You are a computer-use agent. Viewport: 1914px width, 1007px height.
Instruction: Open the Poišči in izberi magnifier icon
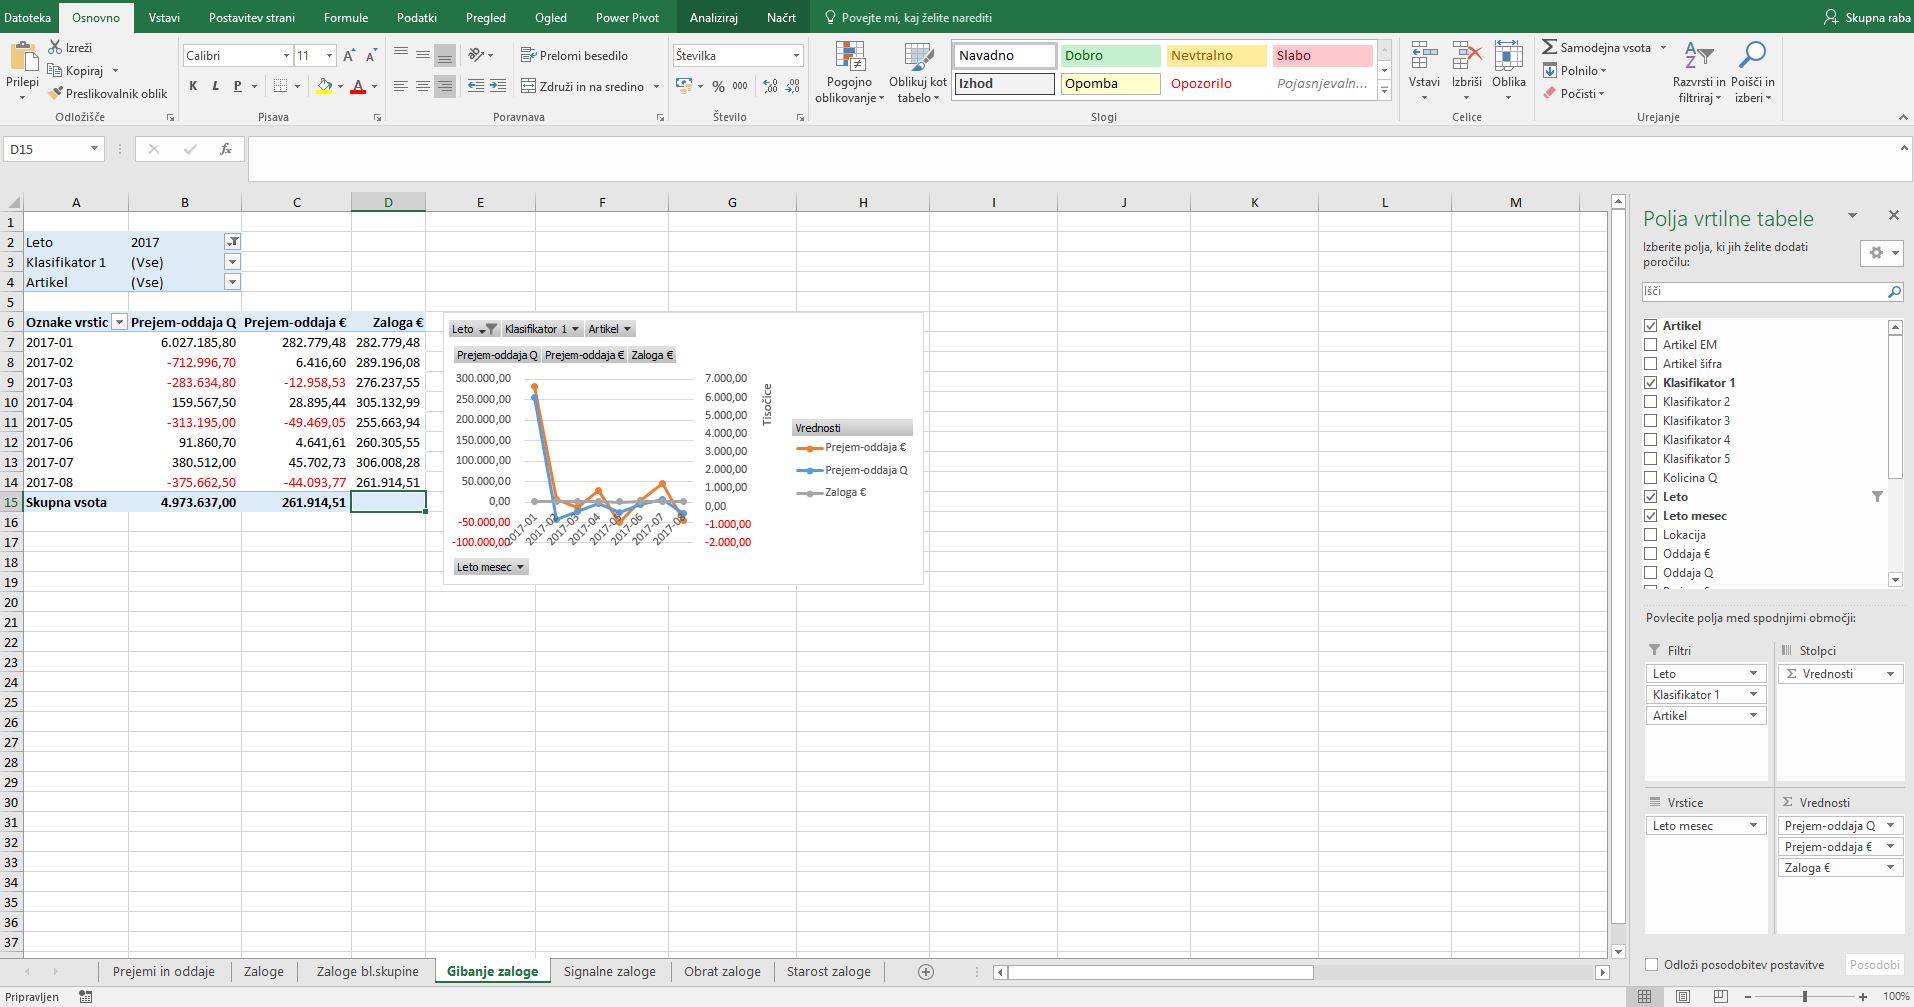tap(1752, 55)
